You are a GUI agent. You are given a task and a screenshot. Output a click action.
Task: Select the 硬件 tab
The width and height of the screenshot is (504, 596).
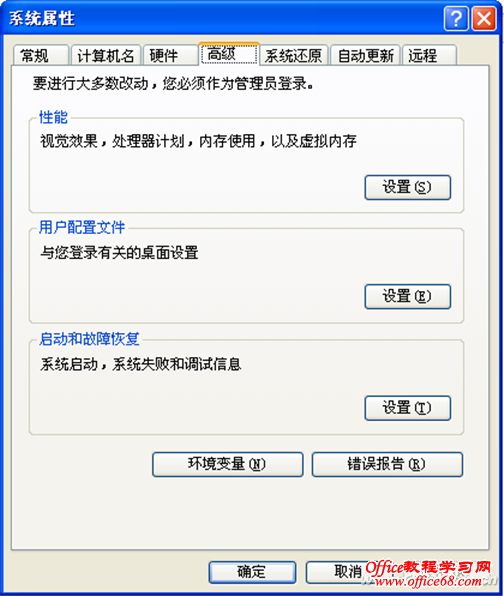[171, 56]
